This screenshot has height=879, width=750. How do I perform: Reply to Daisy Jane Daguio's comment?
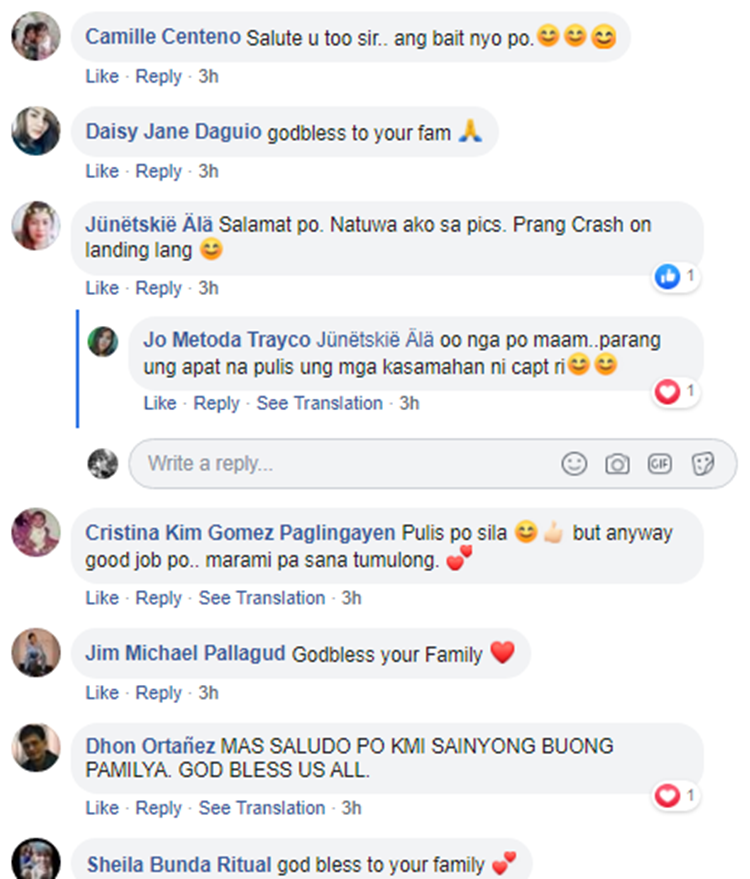pos(159,171)
